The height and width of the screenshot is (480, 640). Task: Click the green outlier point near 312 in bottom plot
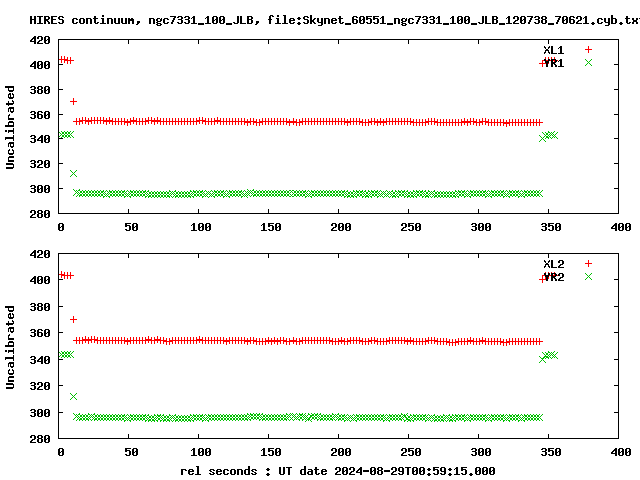(73, 396)
